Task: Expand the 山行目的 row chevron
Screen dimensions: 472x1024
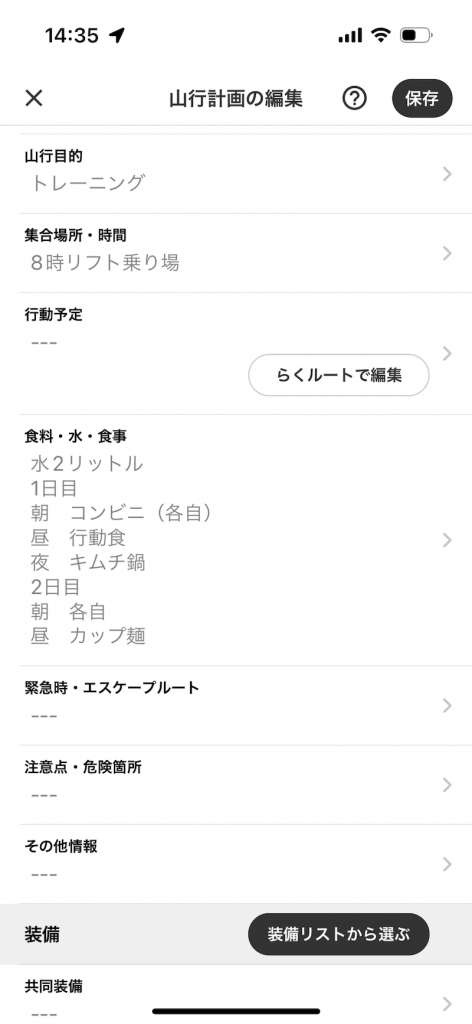Action: click(447, 174)
